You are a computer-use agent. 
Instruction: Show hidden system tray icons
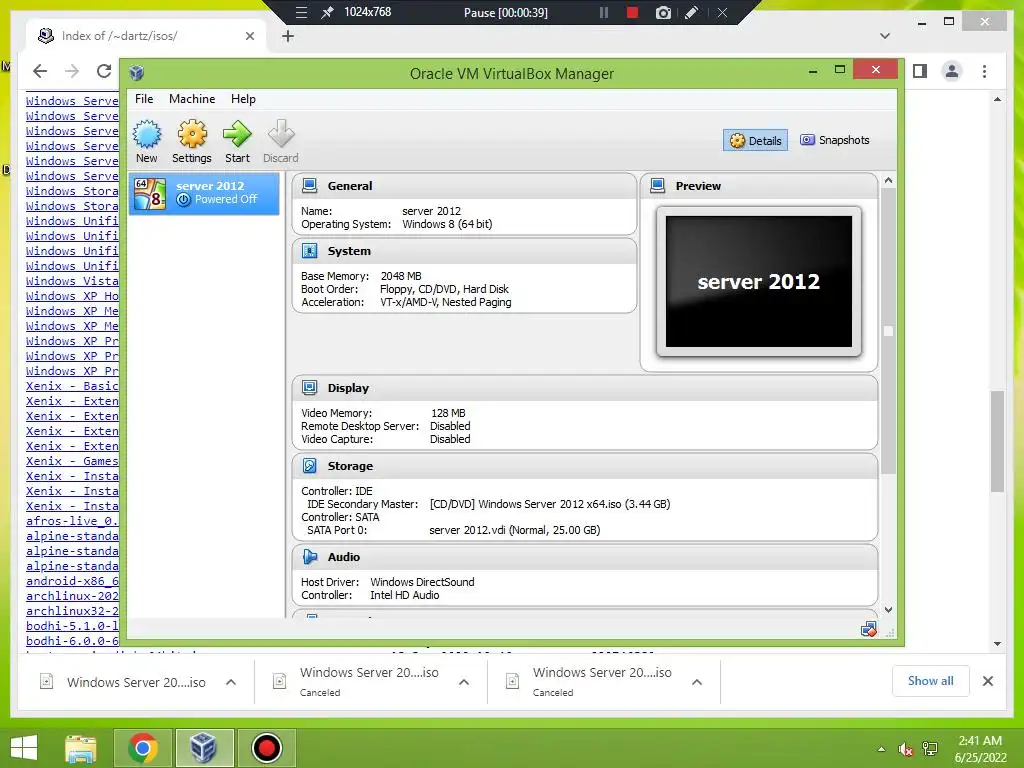click(882, 749)
